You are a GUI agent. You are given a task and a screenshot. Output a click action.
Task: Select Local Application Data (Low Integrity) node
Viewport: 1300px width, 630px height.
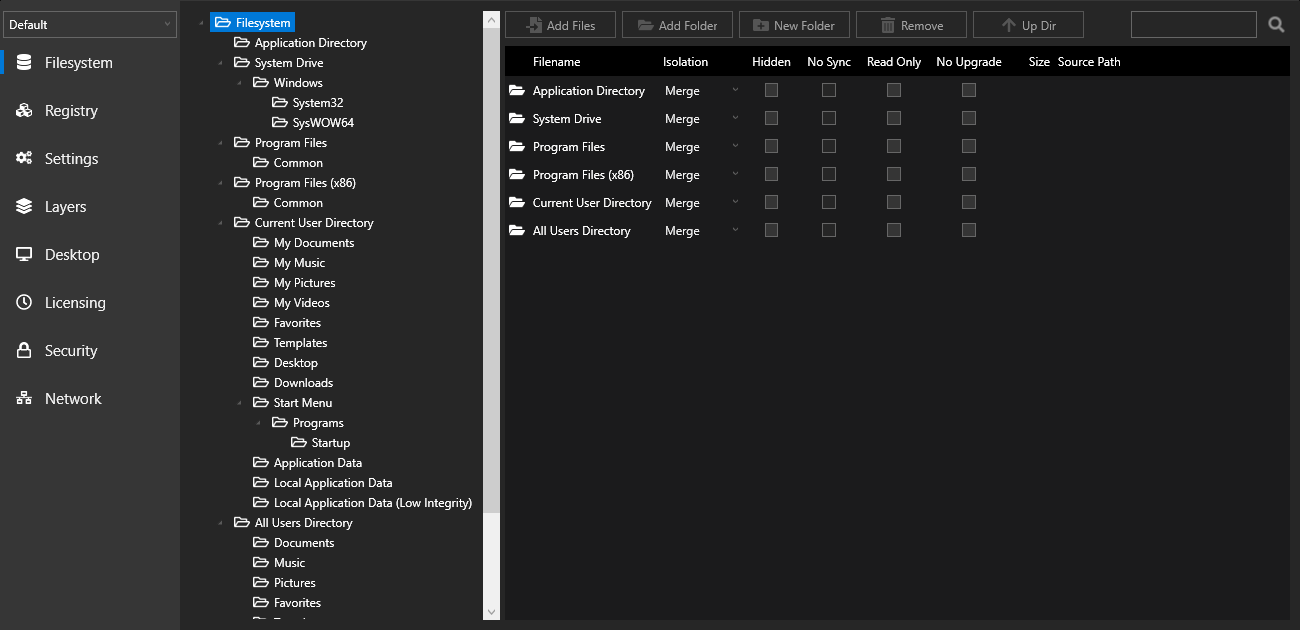pos(373,503)
